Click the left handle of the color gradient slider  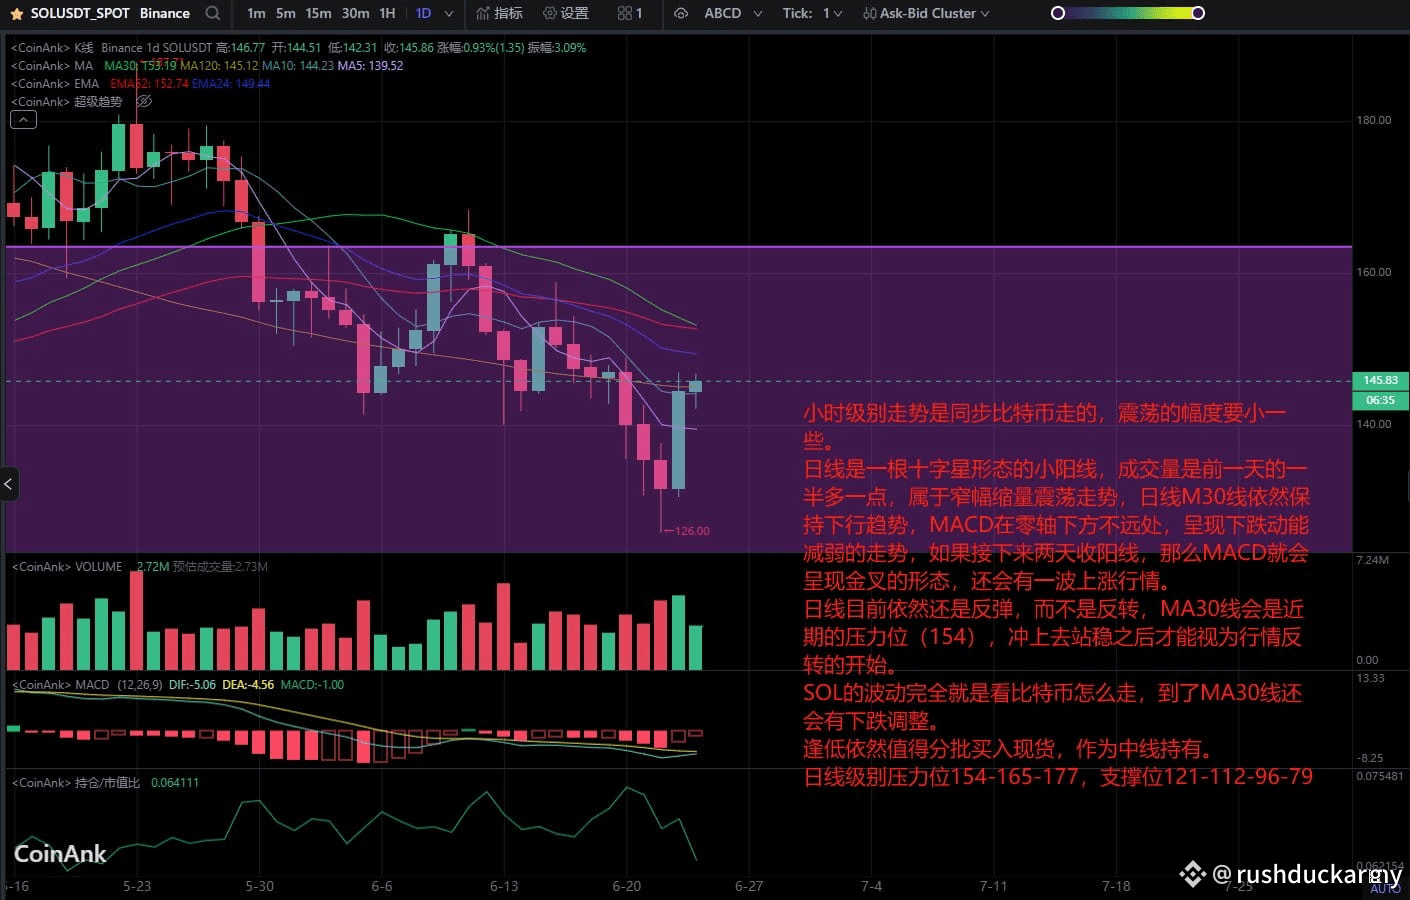pos(1058,13)
